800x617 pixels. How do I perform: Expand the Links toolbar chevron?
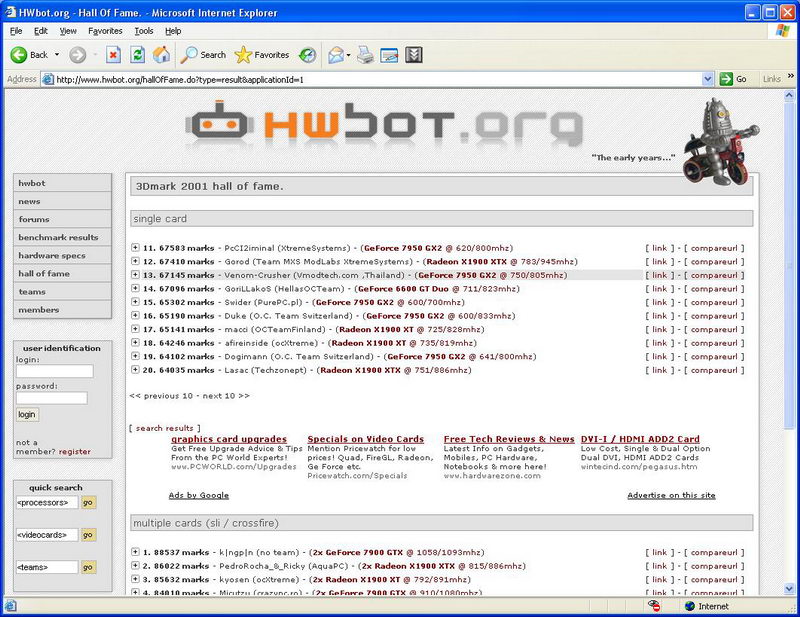pyautogui.click(x=791, y=76)
